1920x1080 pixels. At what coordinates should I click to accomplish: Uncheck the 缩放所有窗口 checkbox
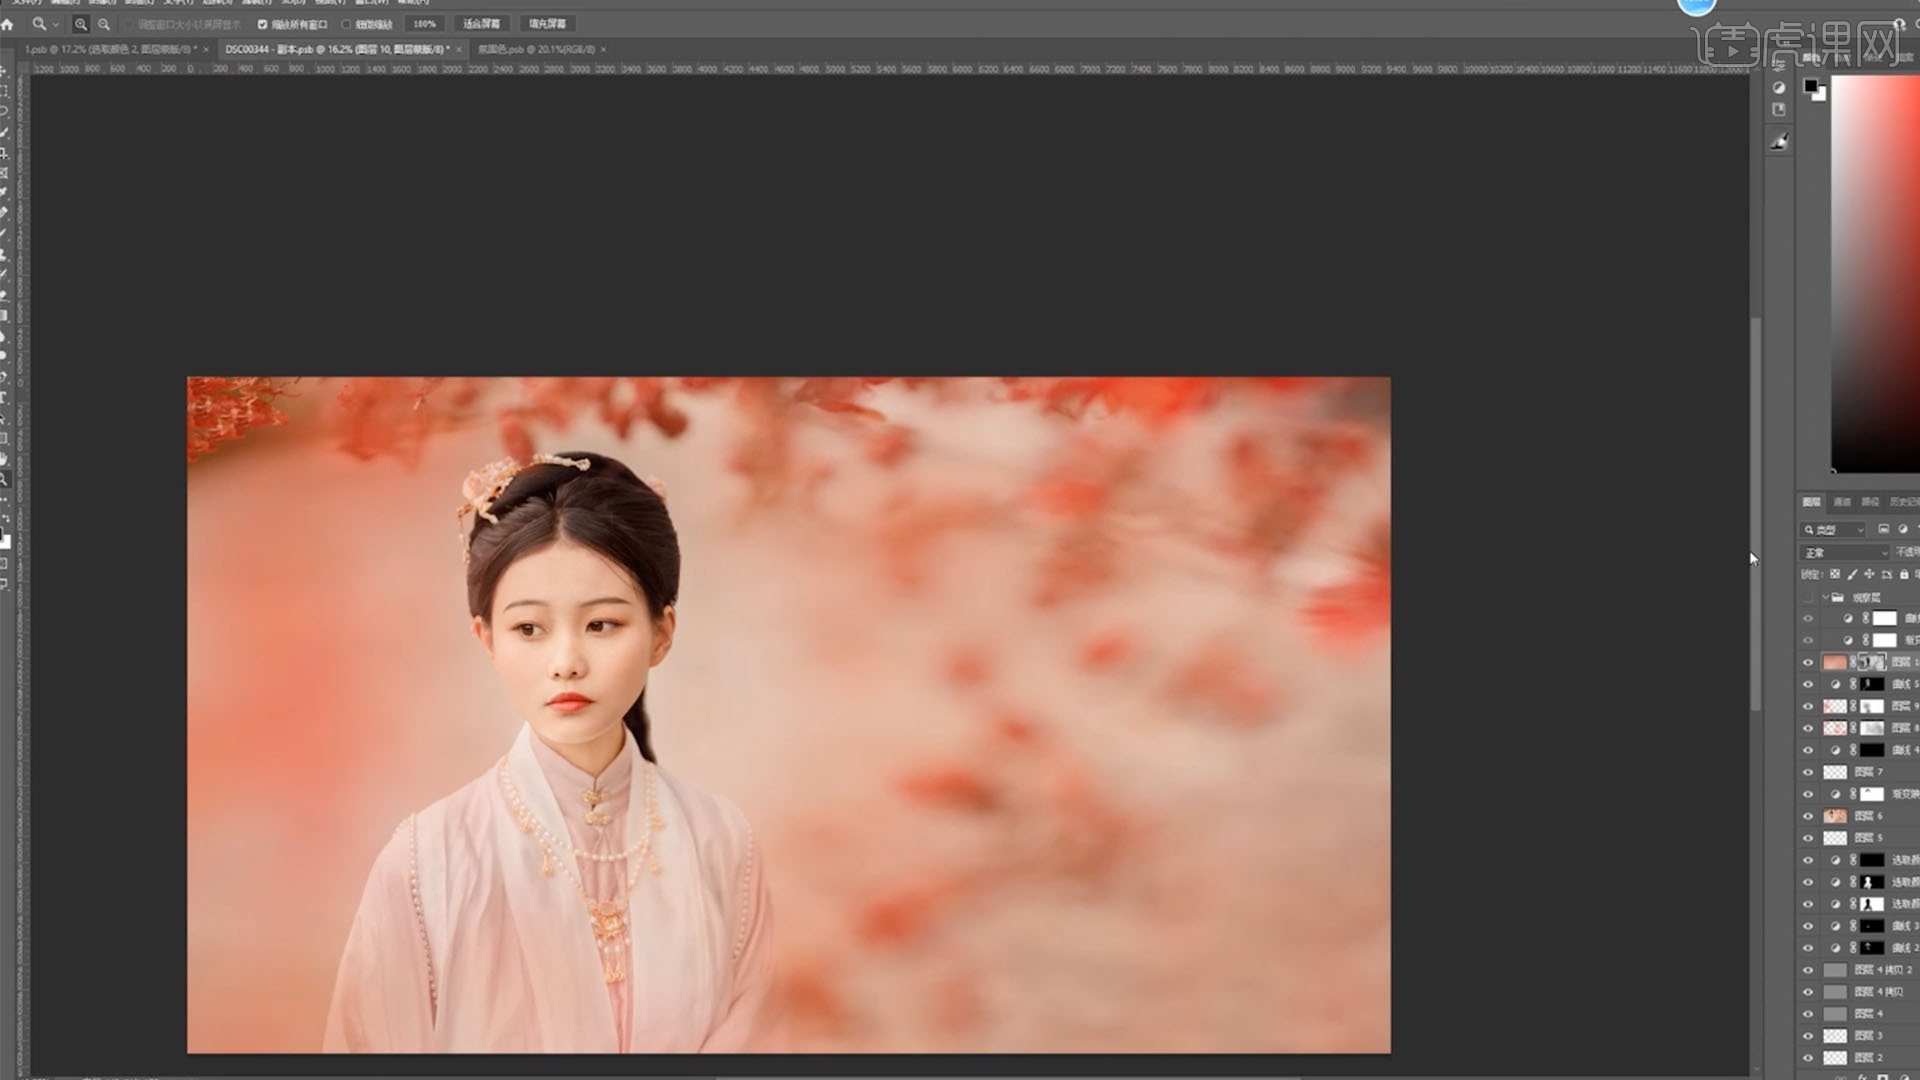[x=262, y=24]
